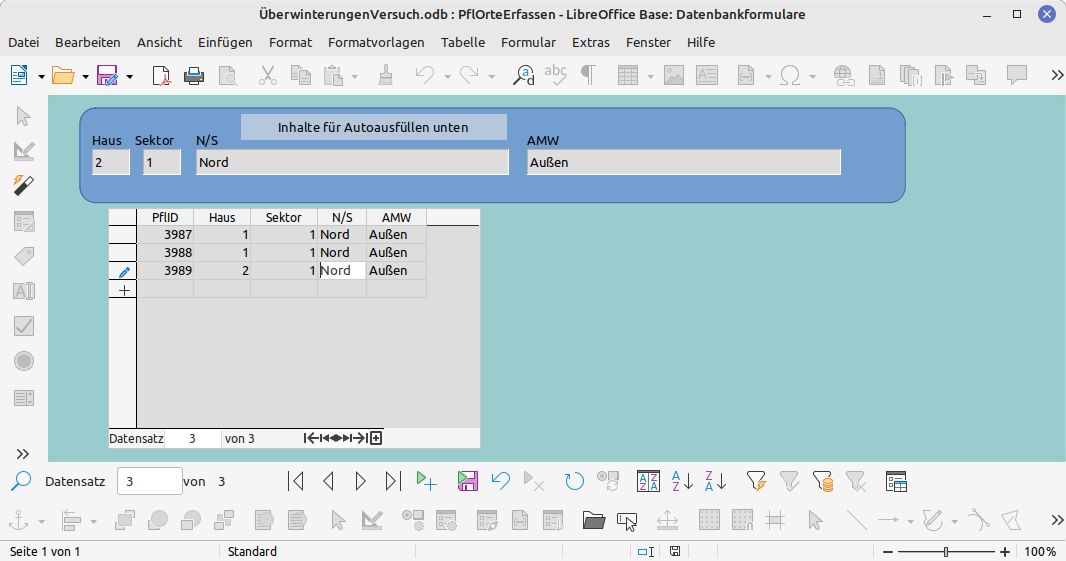Viewport: 1066px width, 561px height.
Task: Expand the Save options arrow
Action: (x=129, y=76)
